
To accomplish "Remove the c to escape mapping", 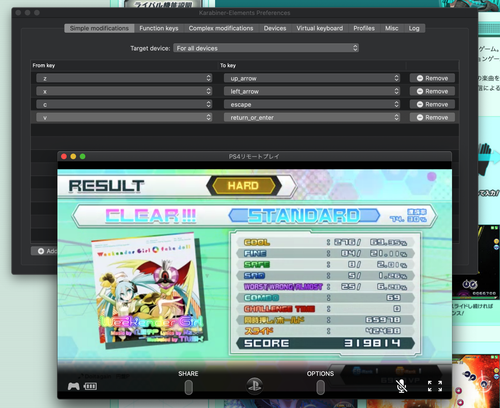I will pos(432,104).
